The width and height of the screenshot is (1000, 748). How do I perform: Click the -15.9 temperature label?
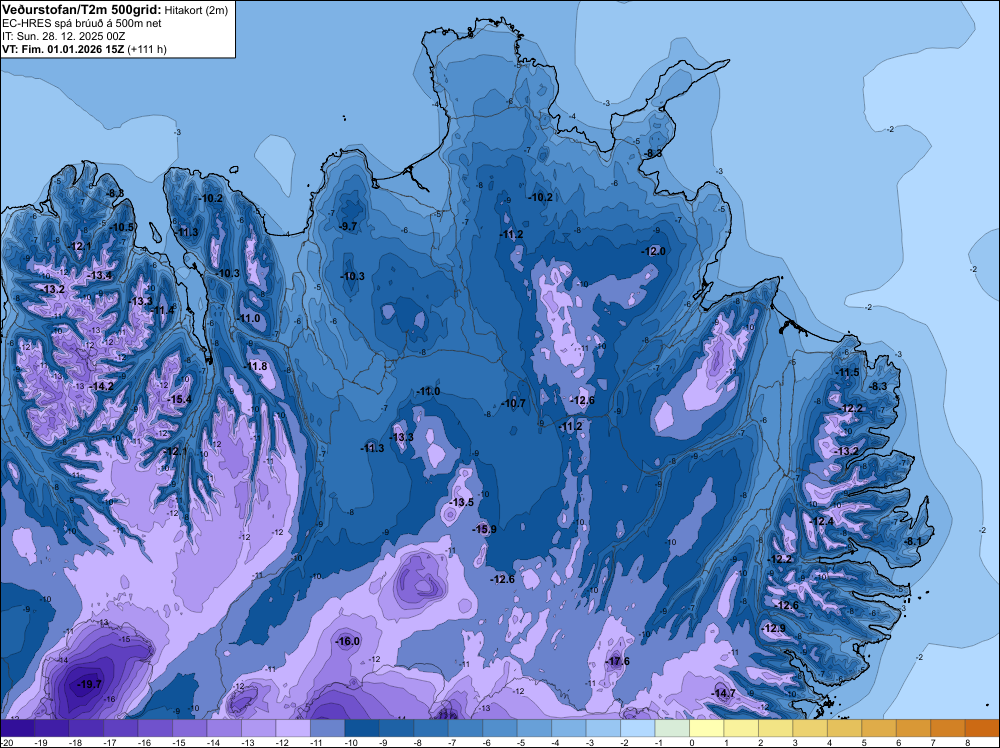click(484, 529)
